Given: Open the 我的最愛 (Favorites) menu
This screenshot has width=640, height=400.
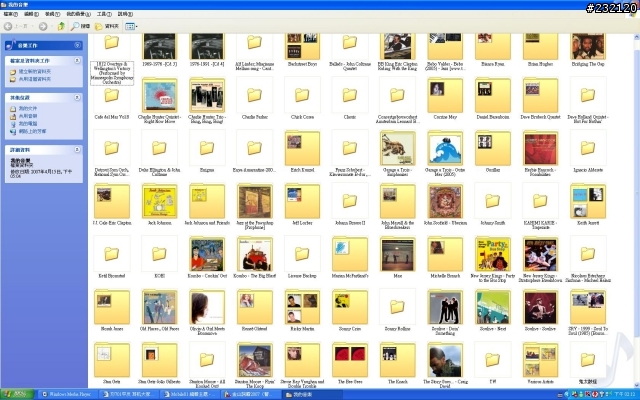Looking at the screenshot, I should tap(78, 14).
